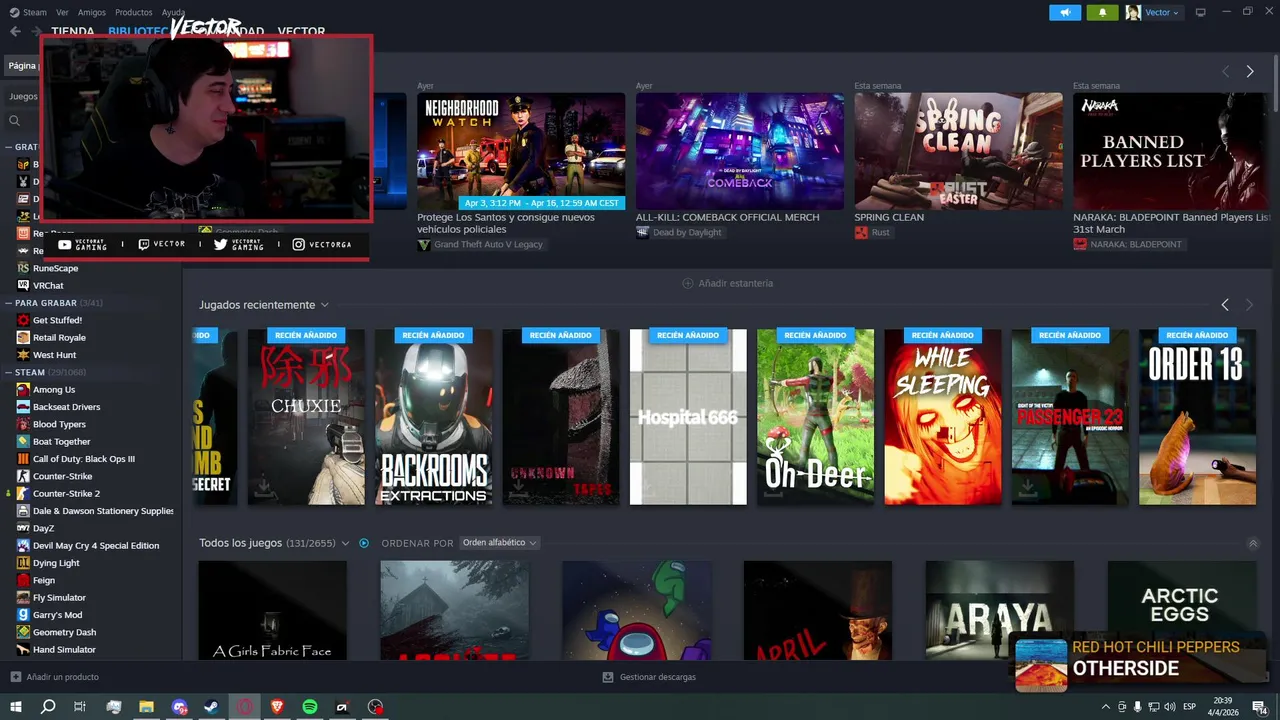This screenshot has height=720, width=1280.
Task: Show hidden system tray icons chevron
Action: pos(1106,707)
